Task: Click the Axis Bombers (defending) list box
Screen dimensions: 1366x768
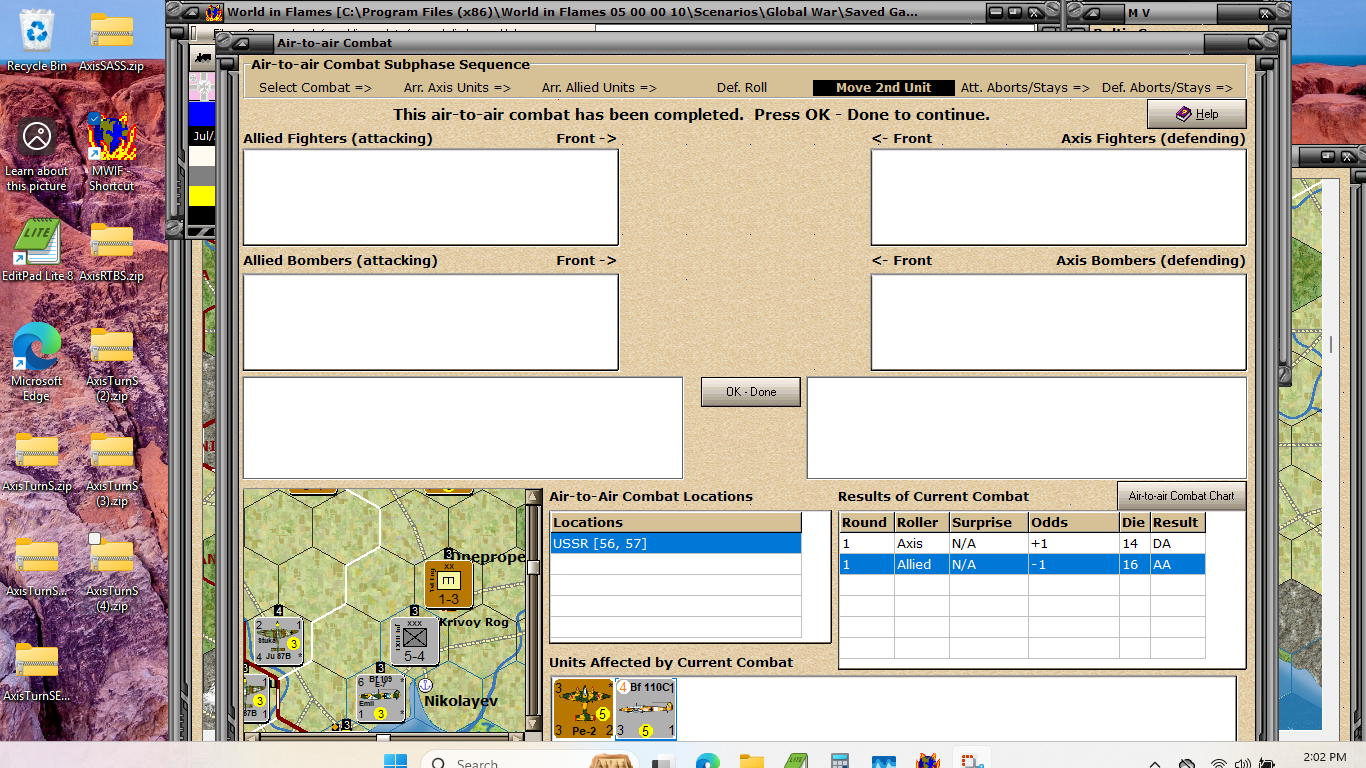Action: click(x=1059, y=322)
